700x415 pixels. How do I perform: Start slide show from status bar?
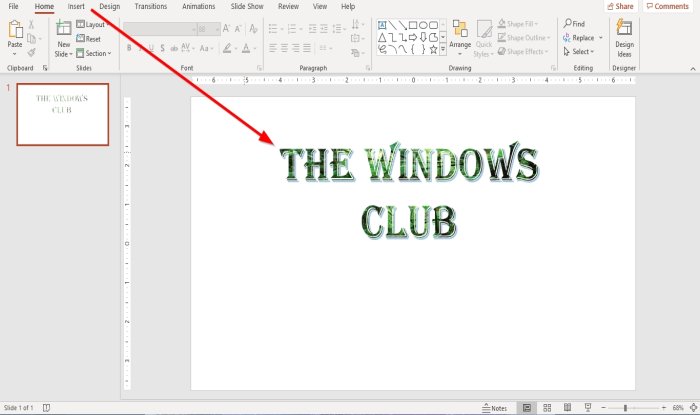pyautogui.click(x=588, y=408)
